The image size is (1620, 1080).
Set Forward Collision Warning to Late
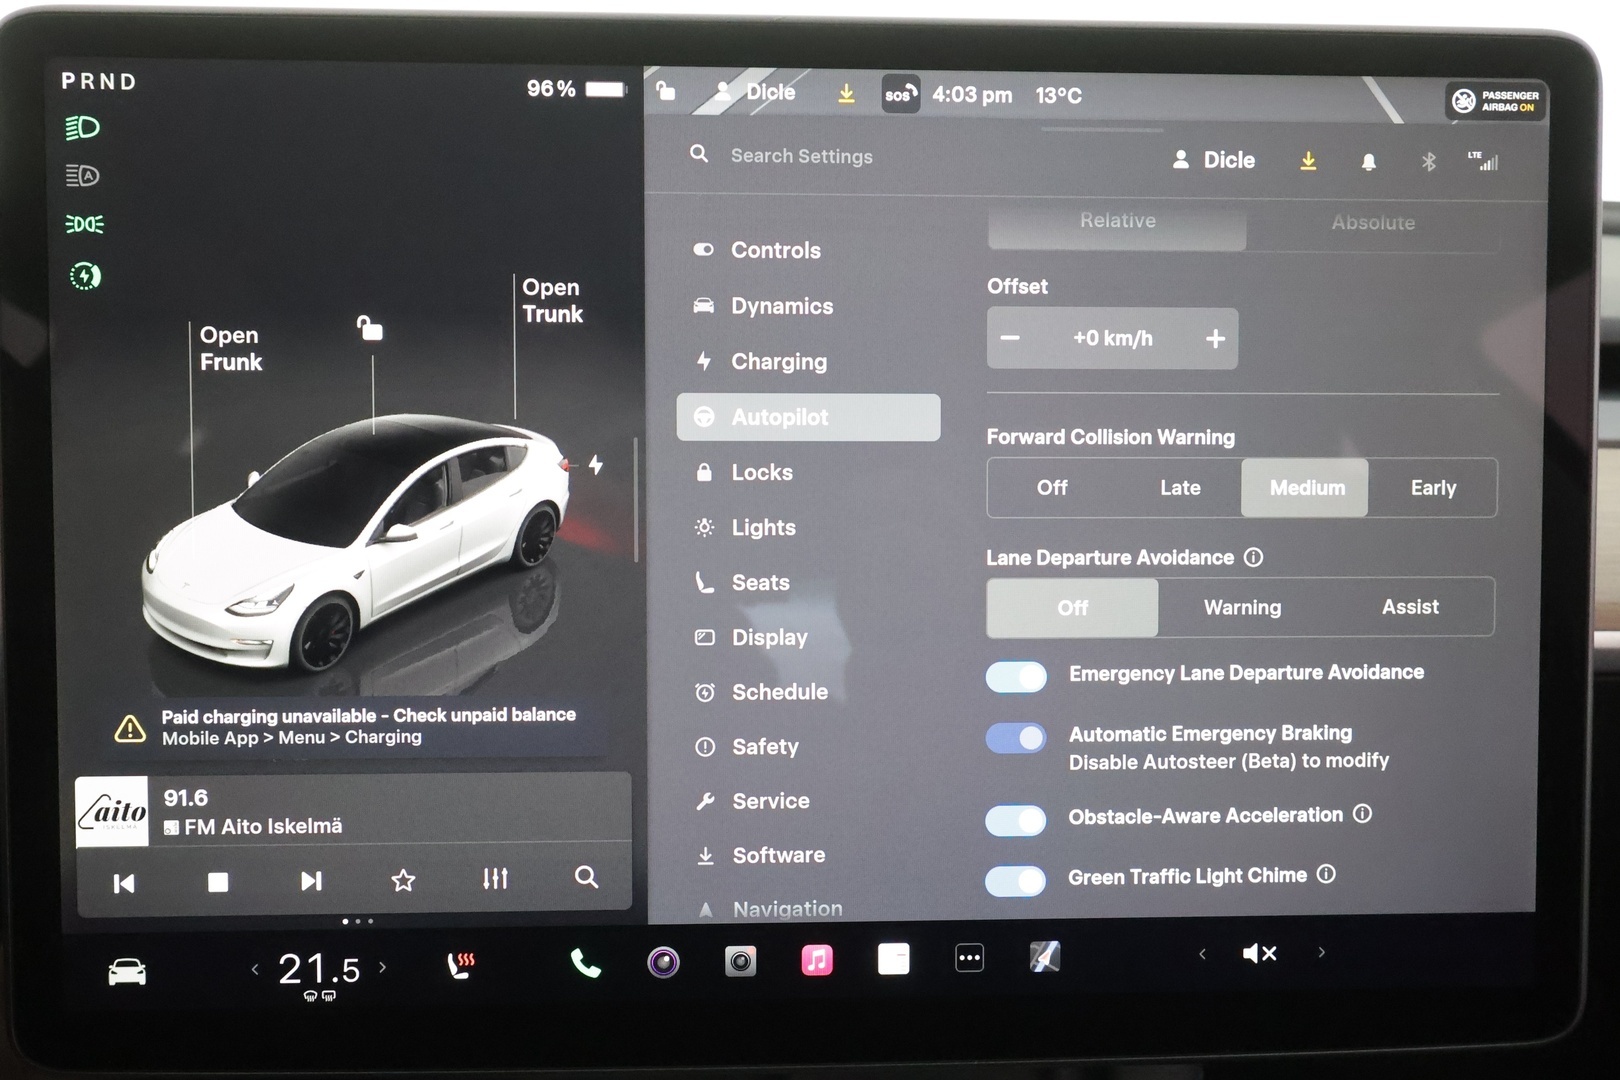pyautogui.click(x=1180, y=488)
